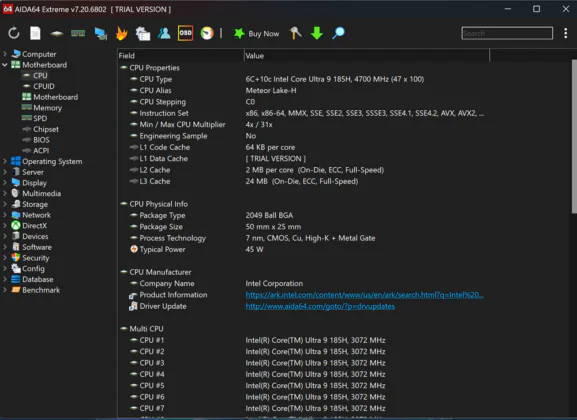Click the Devices category icon
This screenshot has height=420, width=577.
point(15,236)
